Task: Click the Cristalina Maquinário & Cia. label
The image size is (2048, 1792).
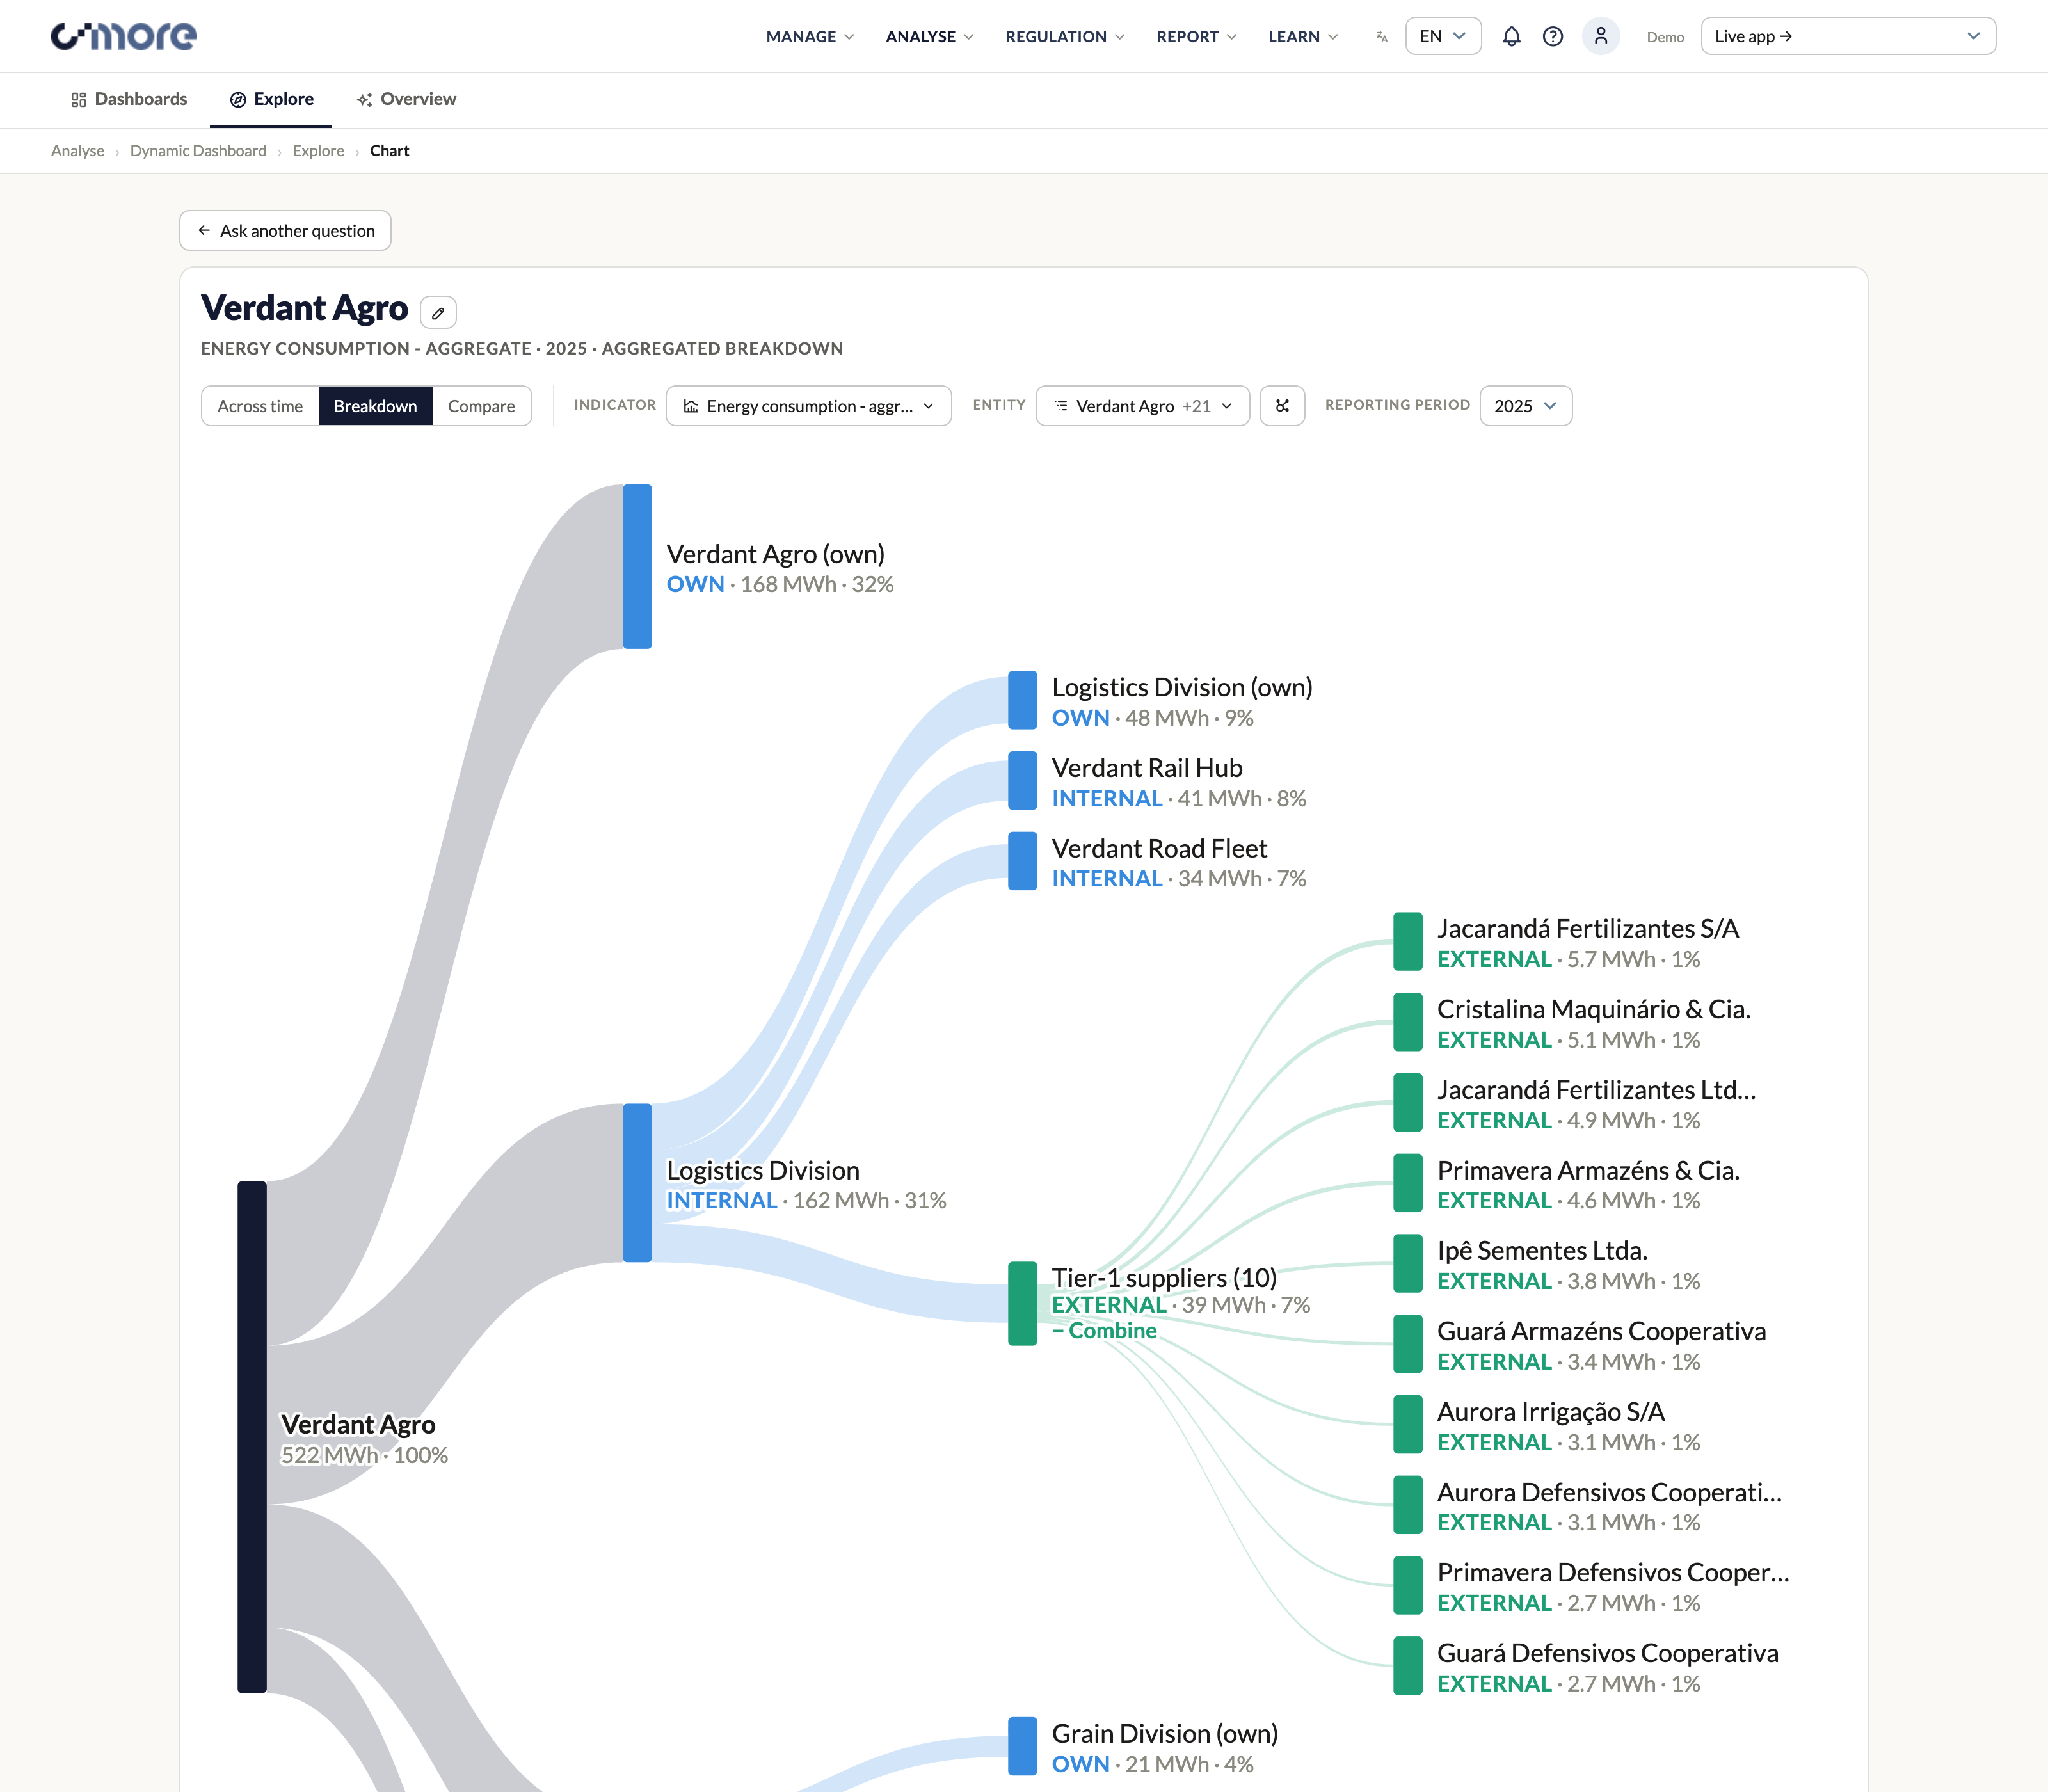Action: tap(1594, 1010)
